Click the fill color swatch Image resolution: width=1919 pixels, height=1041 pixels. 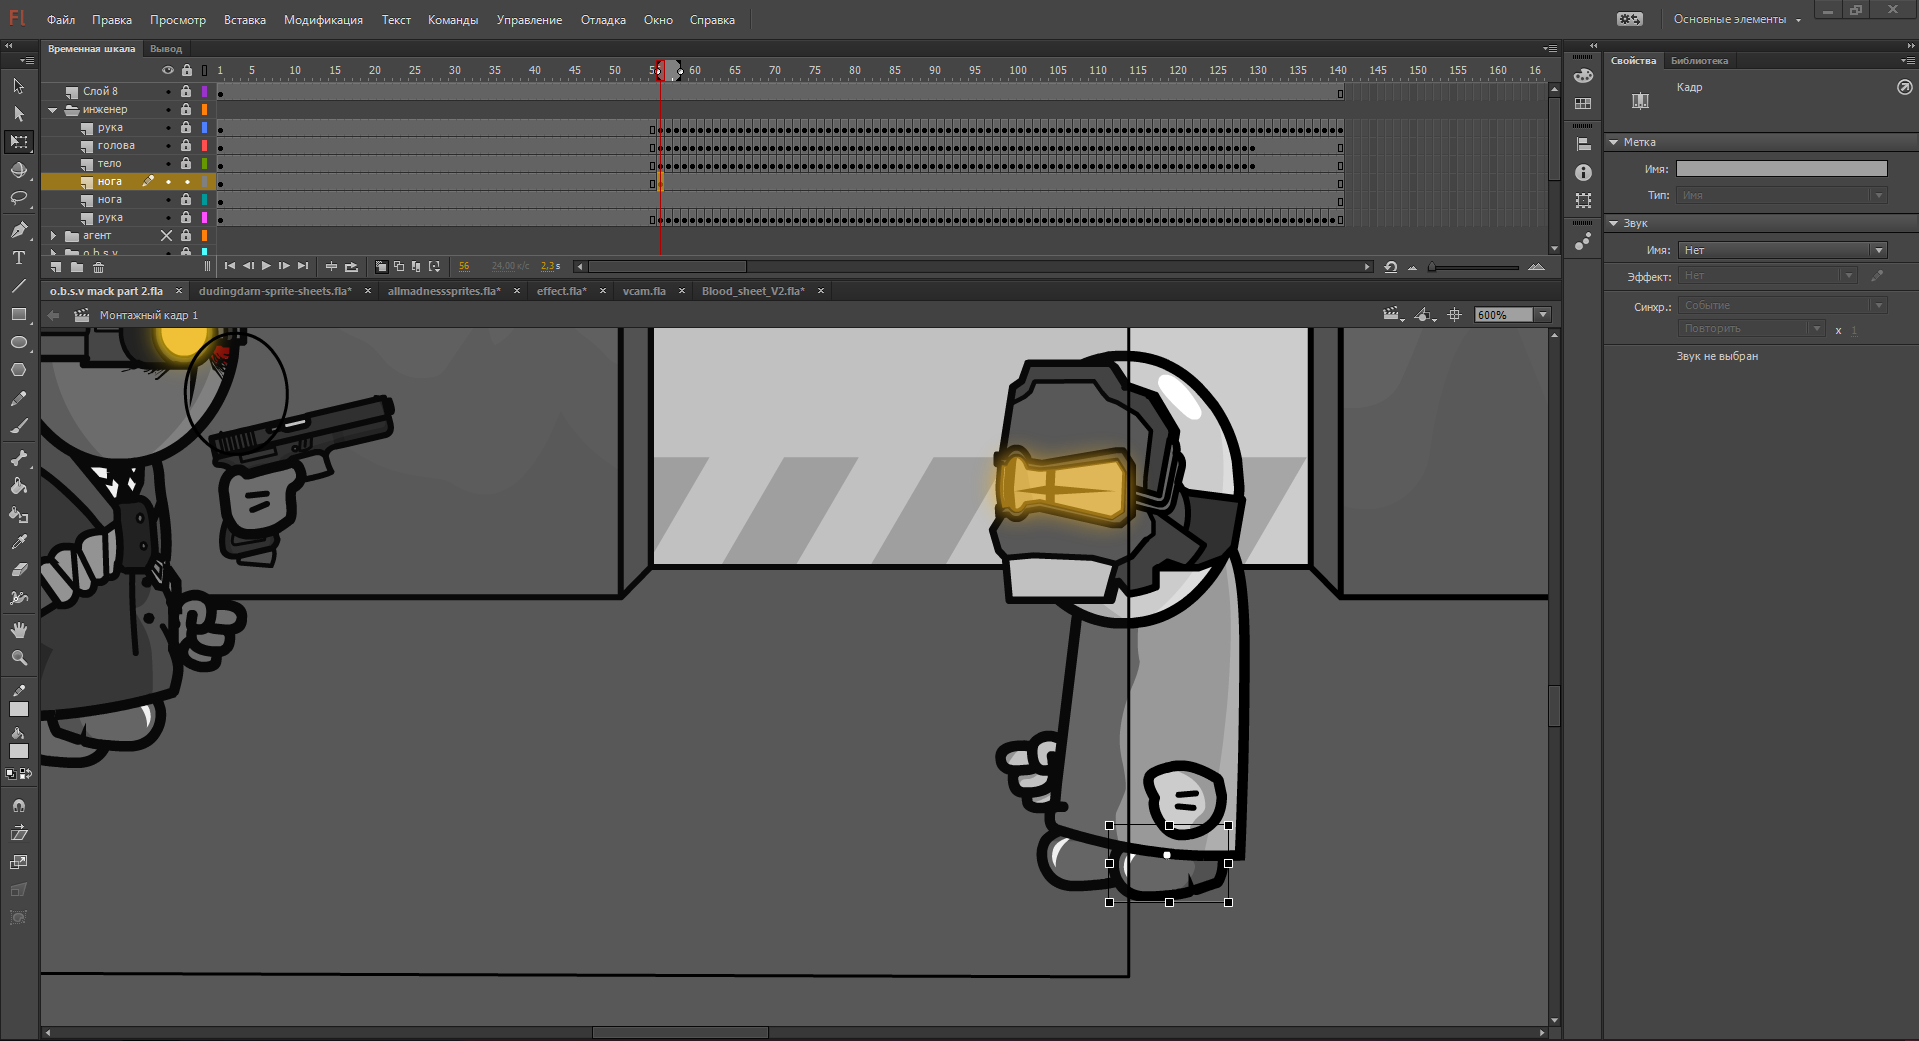click(x=19, y=751)
